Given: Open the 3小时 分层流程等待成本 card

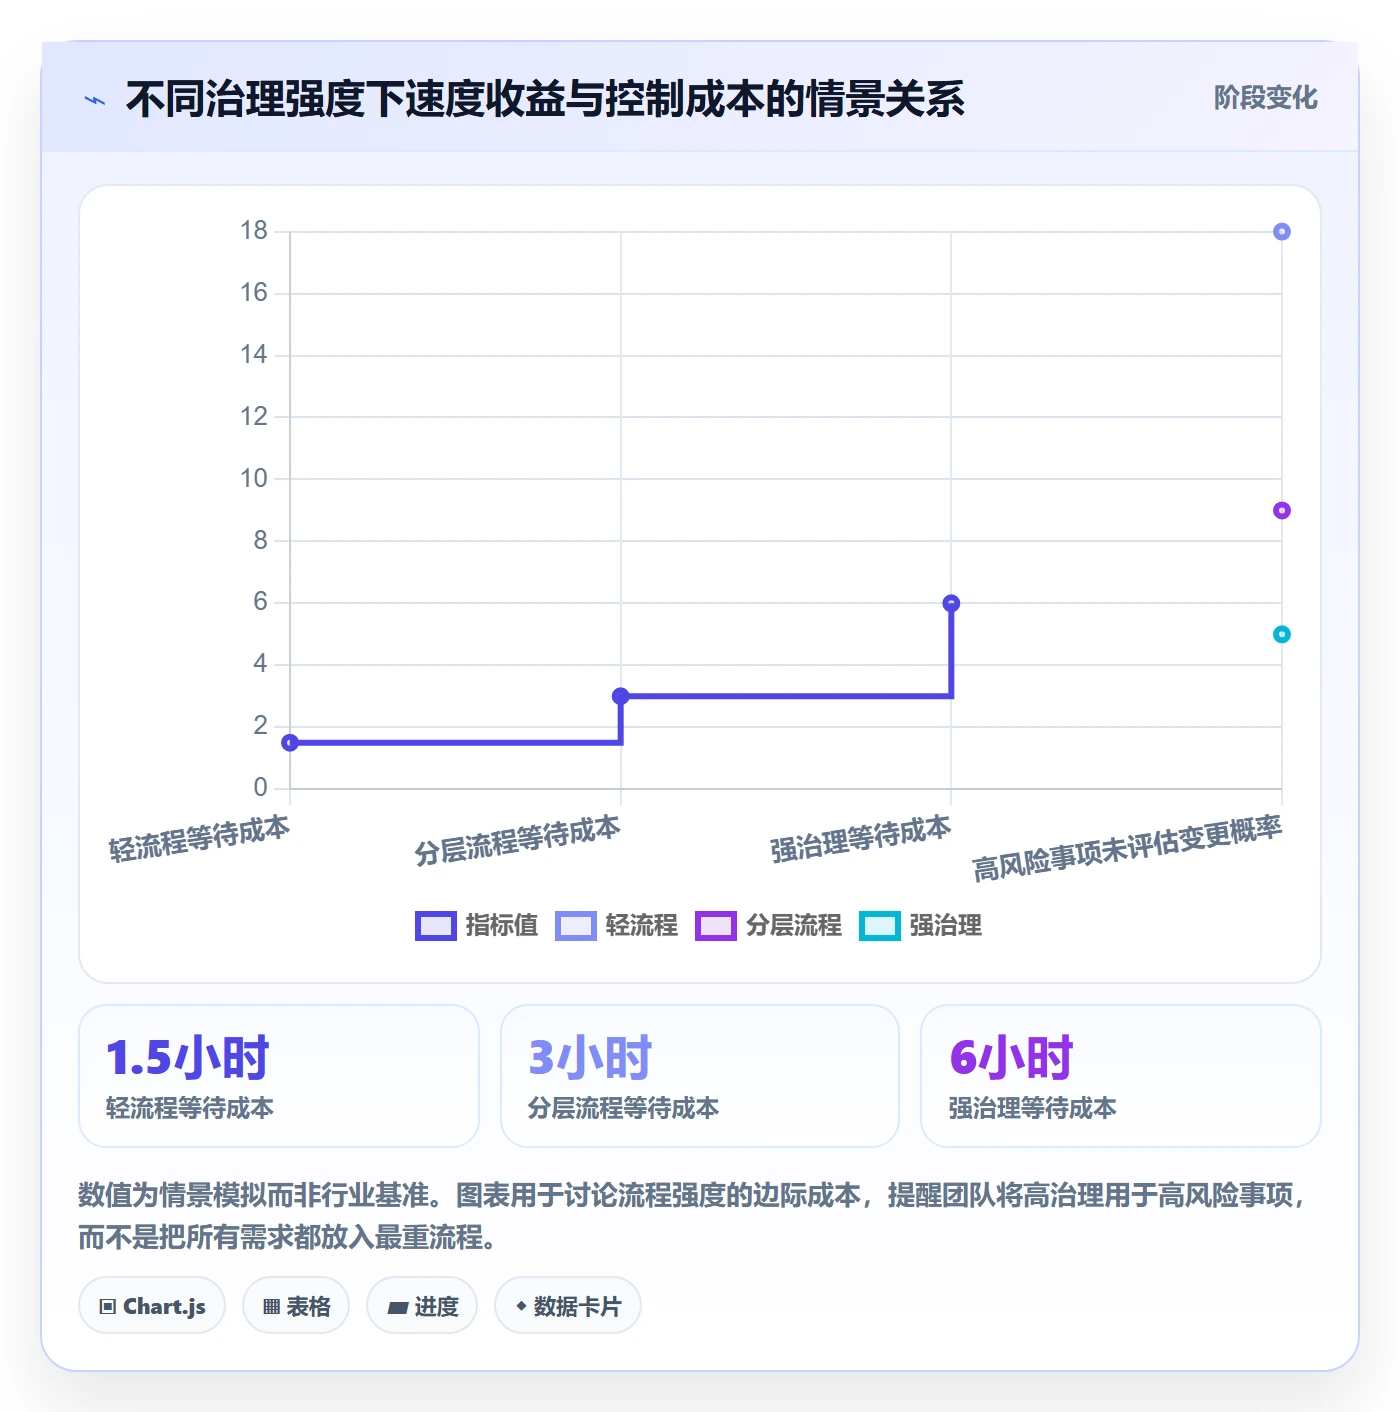Looking at the screenshot, I should pos(700,1076).
